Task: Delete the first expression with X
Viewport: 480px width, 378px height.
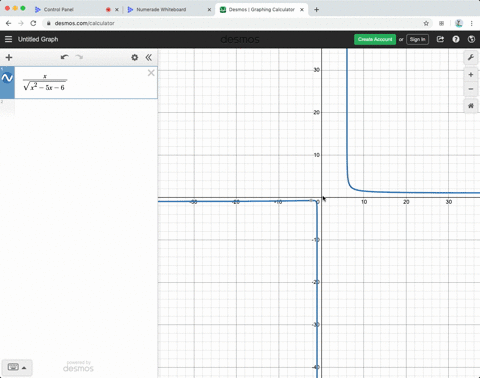Action: 151,73
